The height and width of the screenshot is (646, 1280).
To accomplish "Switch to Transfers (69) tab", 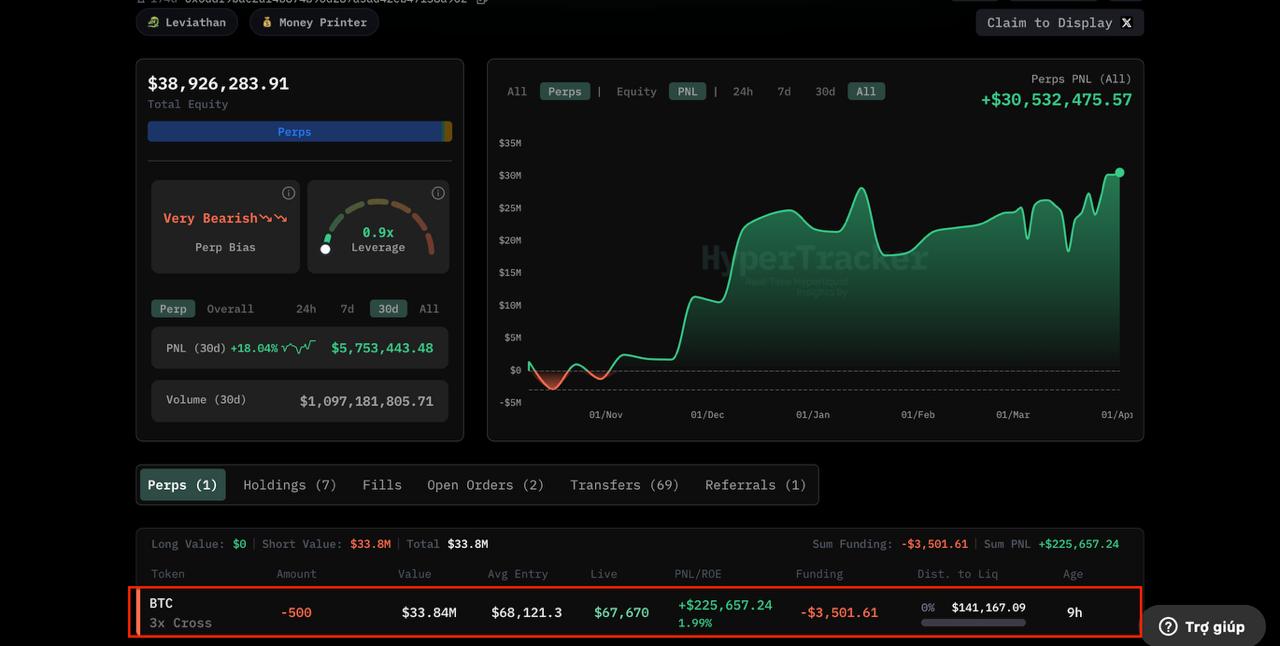I will [x=624, y=485].
